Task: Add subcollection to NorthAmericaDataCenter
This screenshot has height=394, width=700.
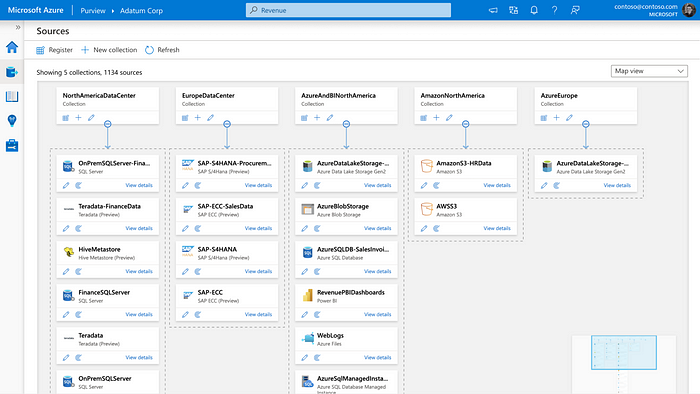Action: (79, 118)
